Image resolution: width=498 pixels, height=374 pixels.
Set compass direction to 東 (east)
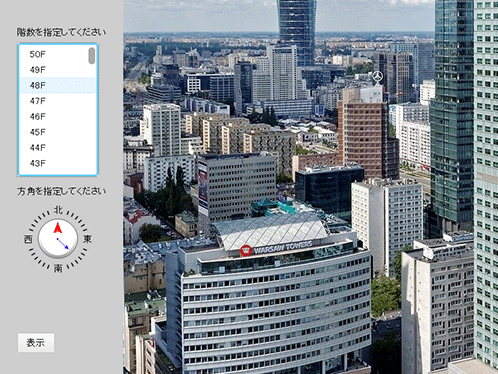click(x=87, y=239)
